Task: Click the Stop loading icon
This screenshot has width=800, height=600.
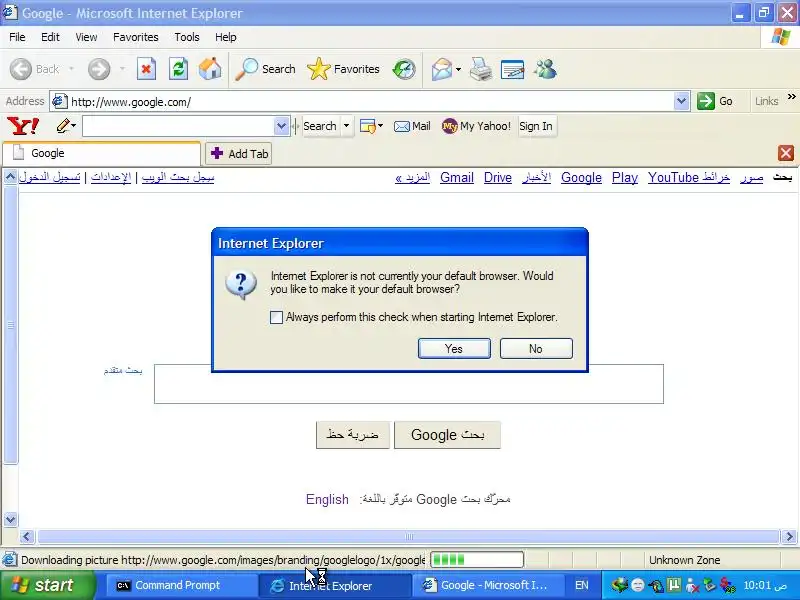Action: tap(146, 69)
